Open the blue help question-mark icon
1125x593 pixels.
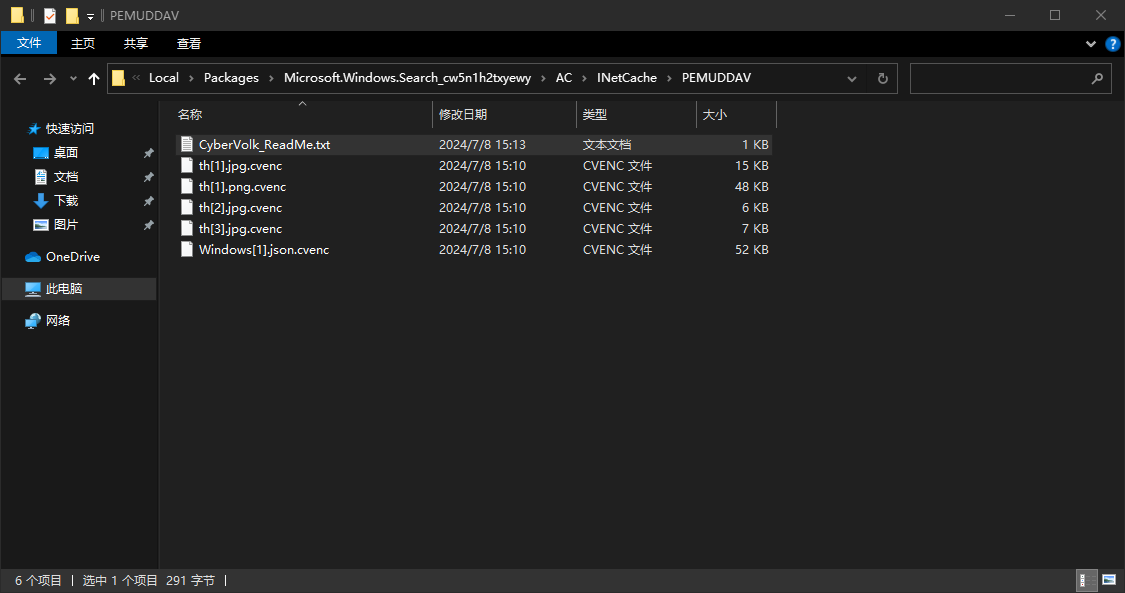click(1113, 44)
